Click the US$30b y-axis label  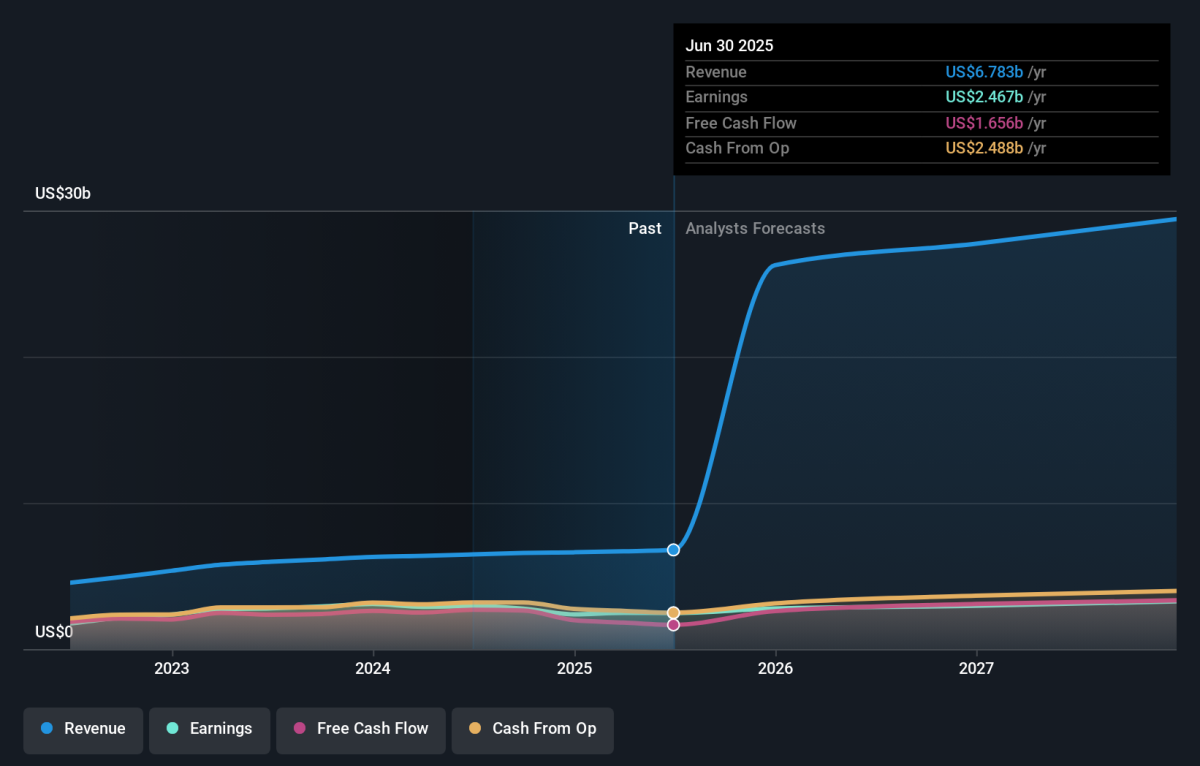tap(63, 193)
